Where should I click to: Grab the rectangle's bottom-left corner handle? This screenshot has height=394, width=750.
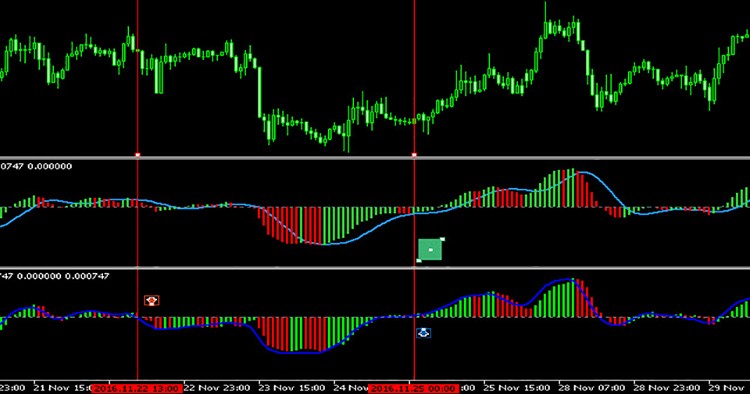419,261
